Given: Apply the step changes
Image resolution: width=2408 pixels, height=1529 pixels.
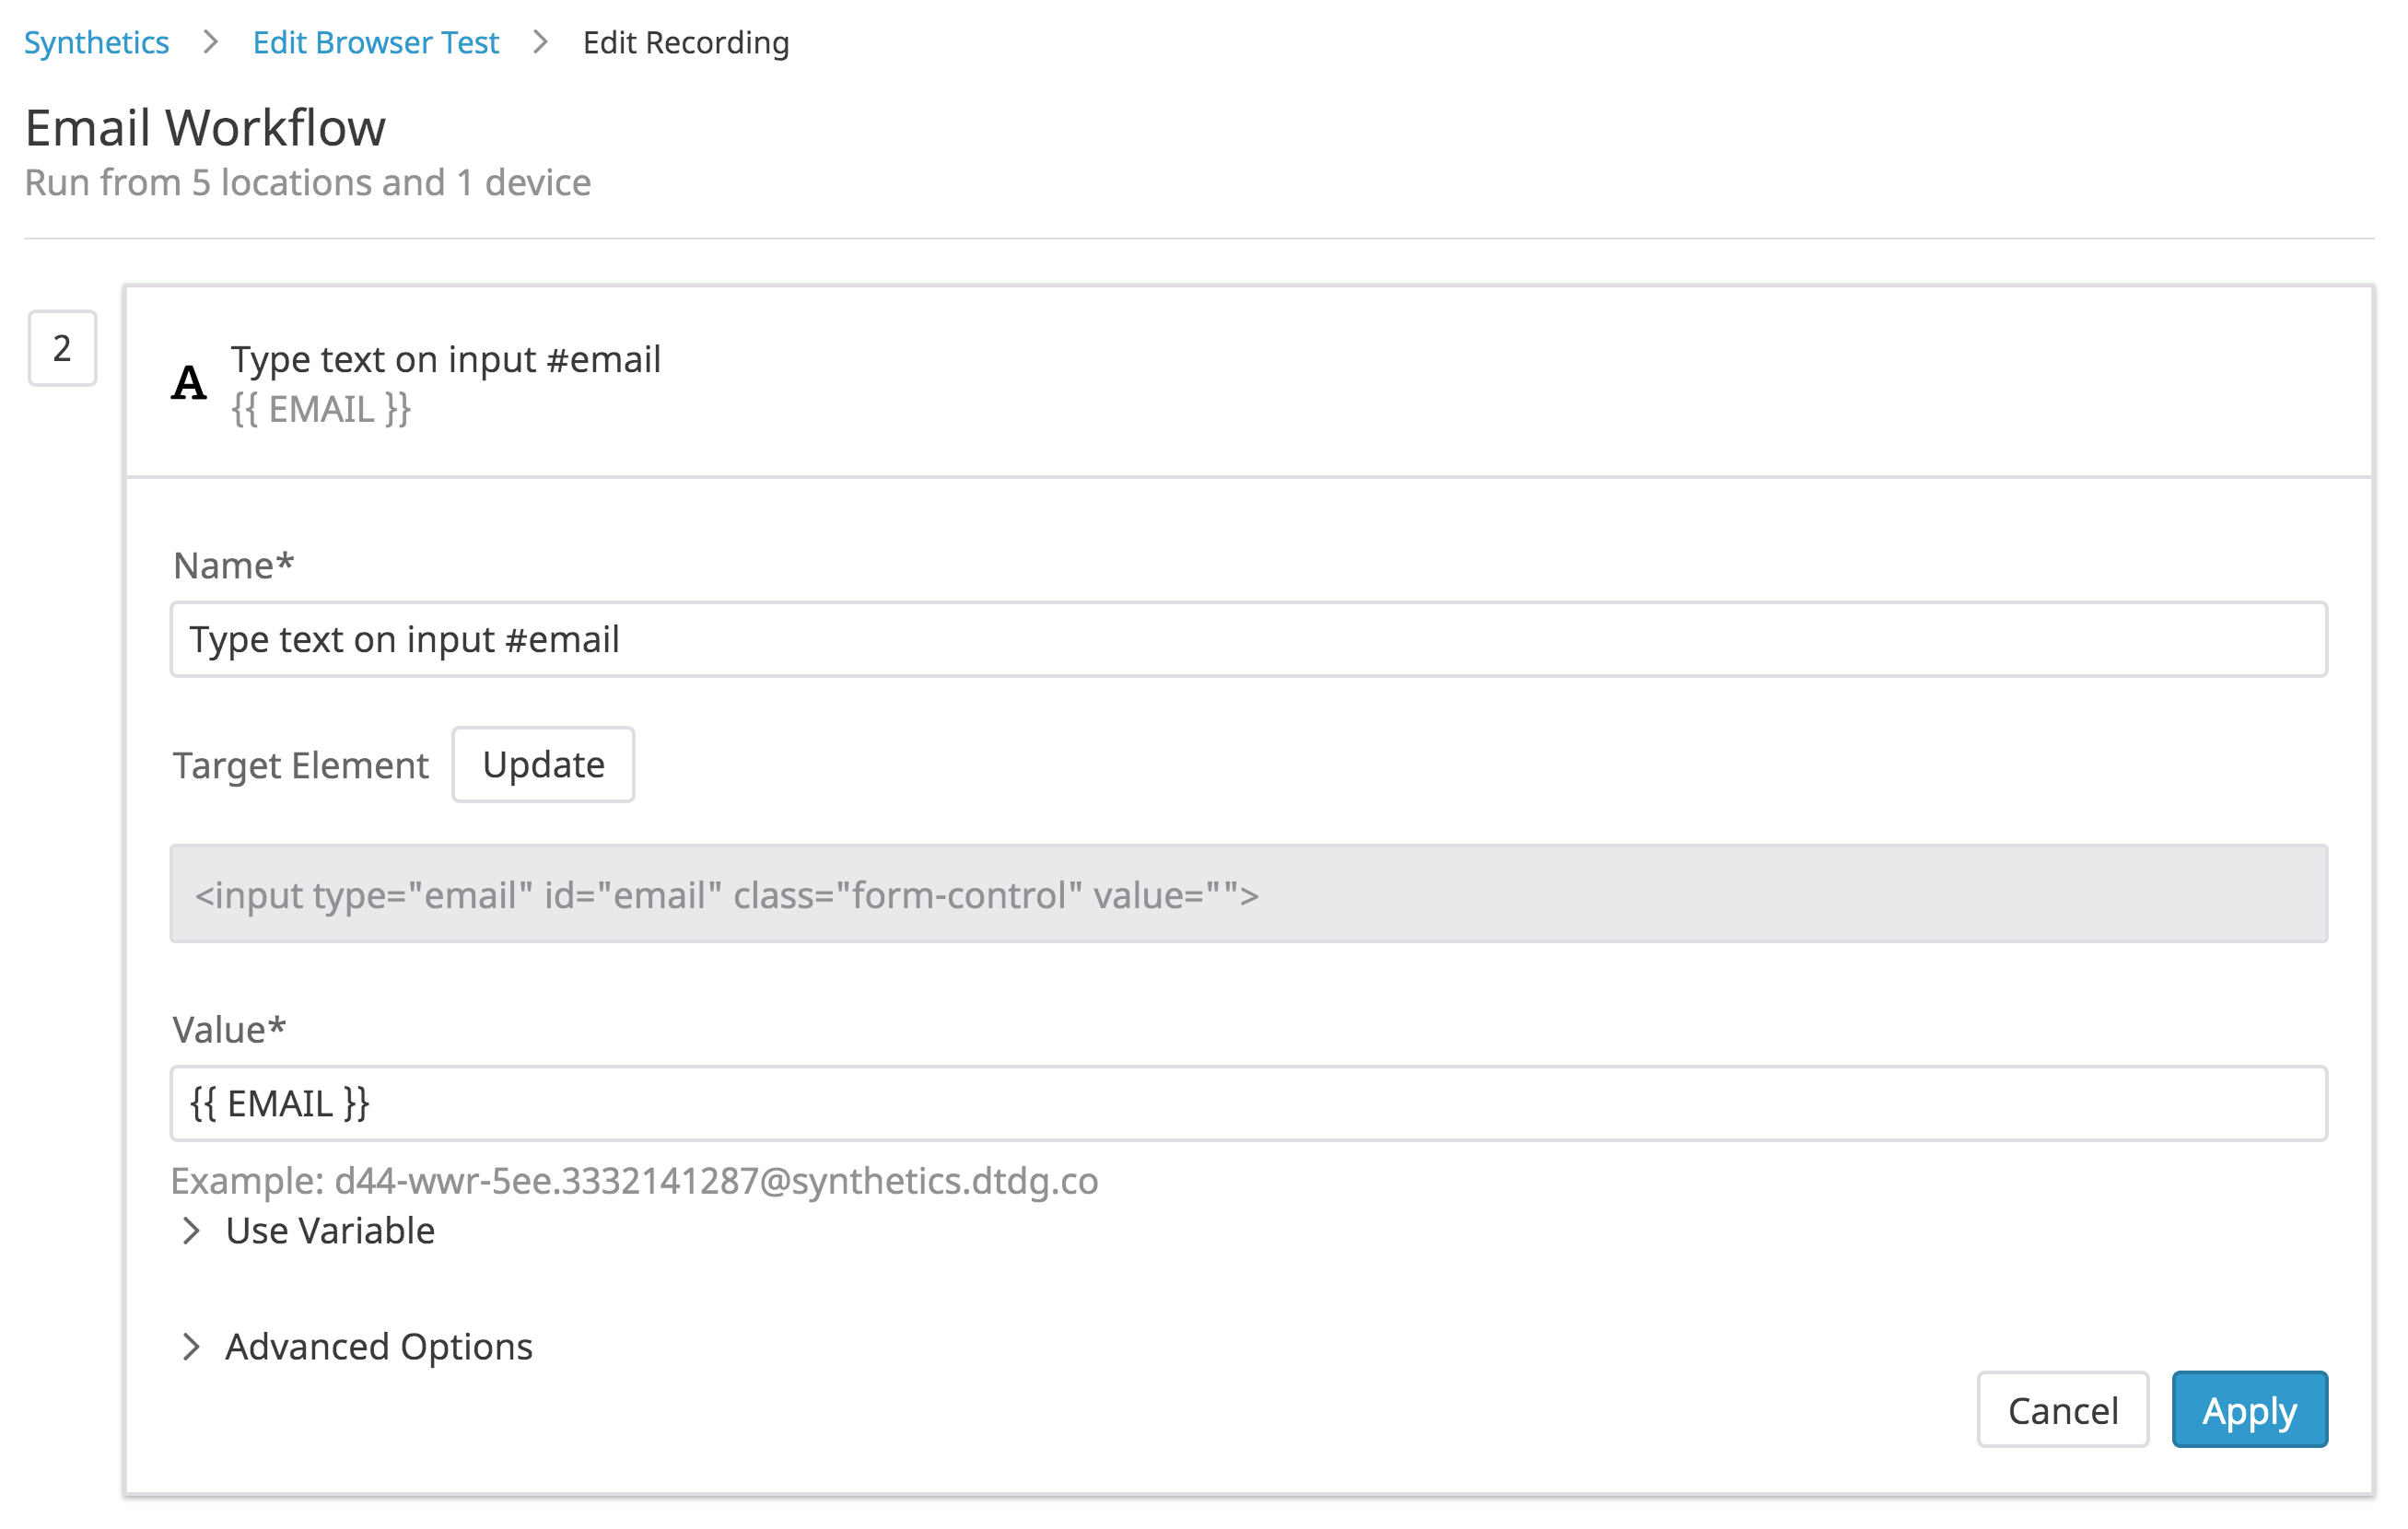Looking at the screenshot, I should pyautogui.click(x=2249, y=1410).
